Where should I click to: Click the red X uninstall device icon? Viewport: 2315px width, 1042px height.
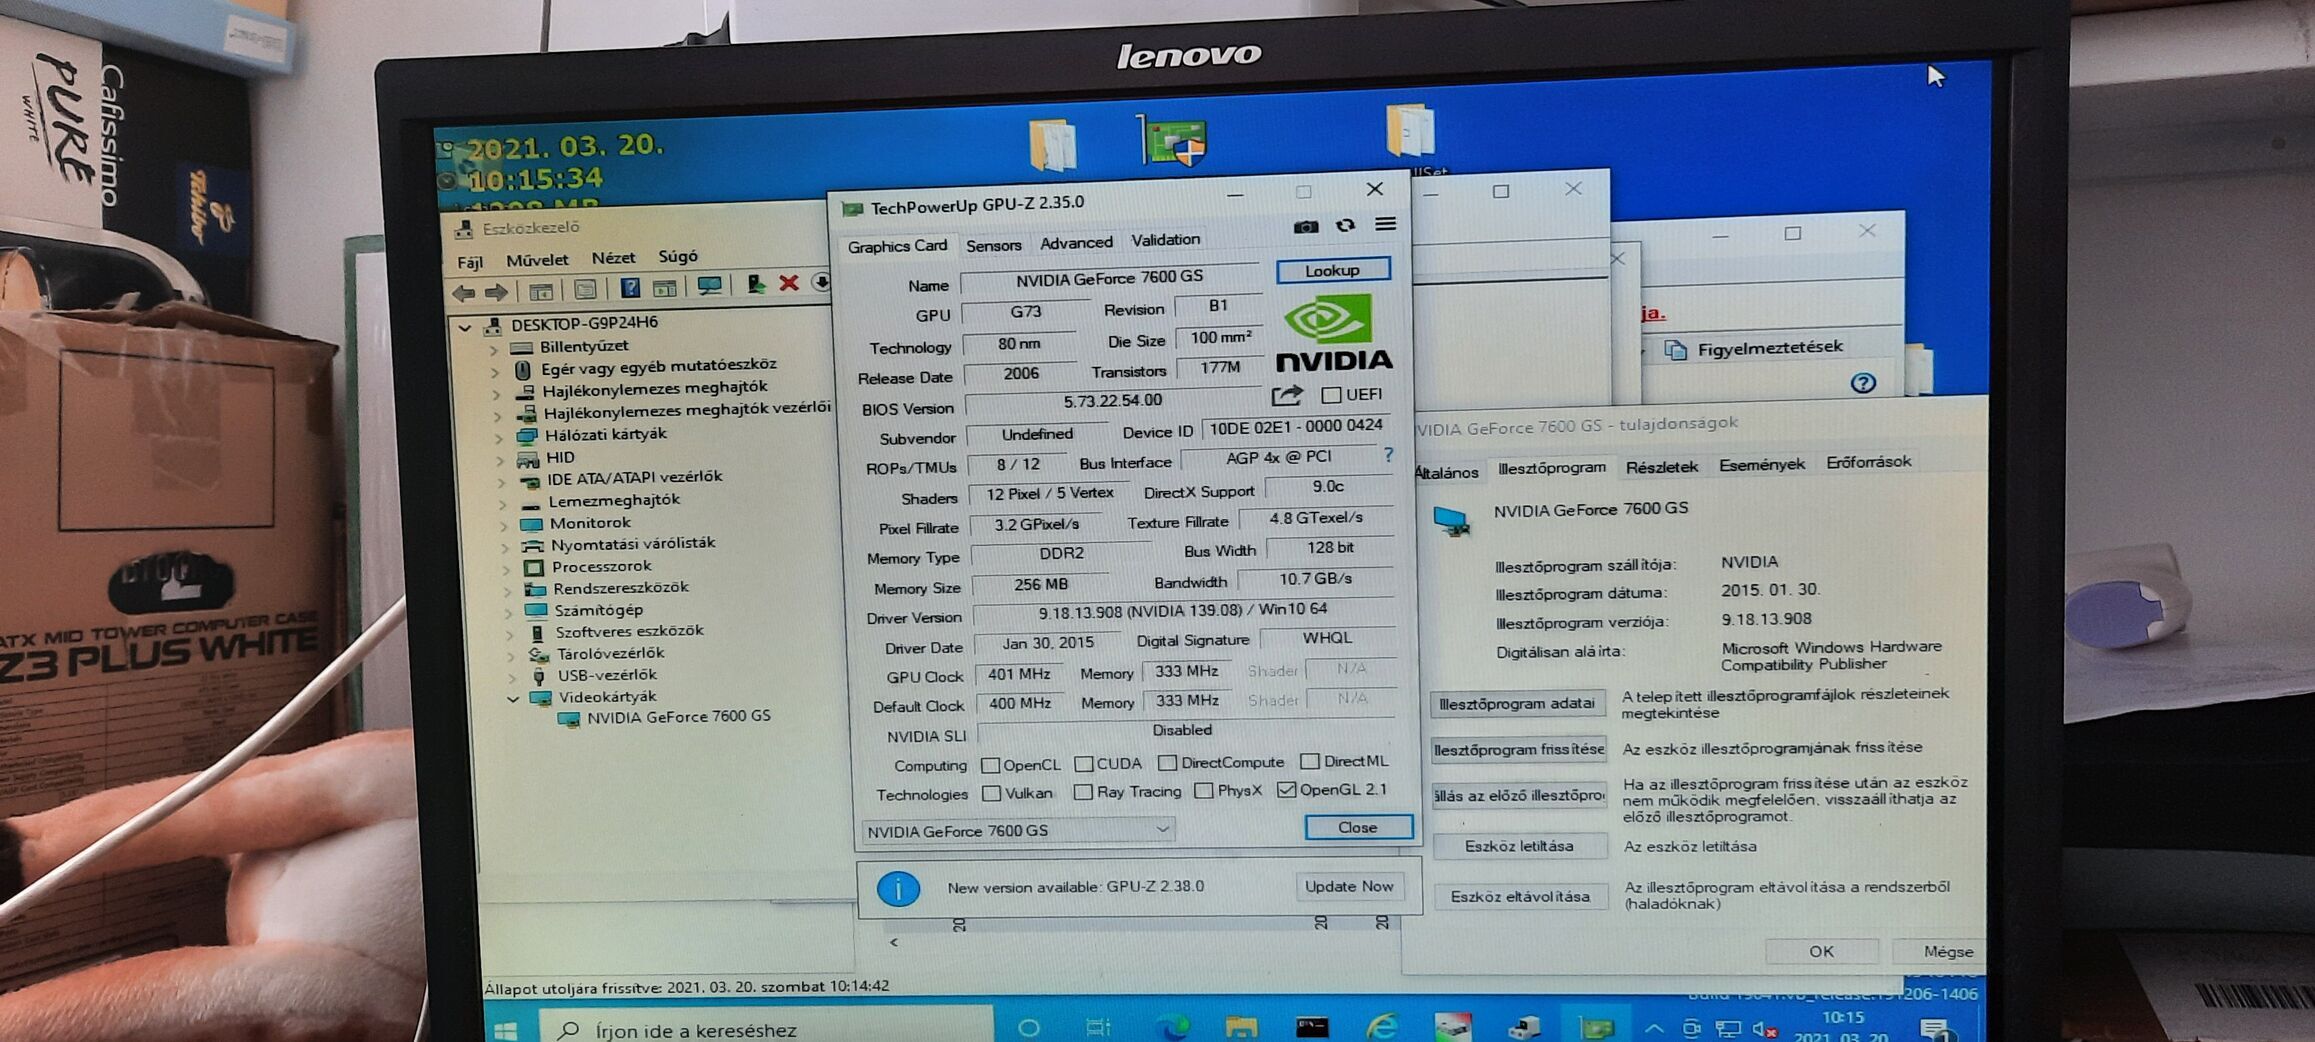(789, 283)
